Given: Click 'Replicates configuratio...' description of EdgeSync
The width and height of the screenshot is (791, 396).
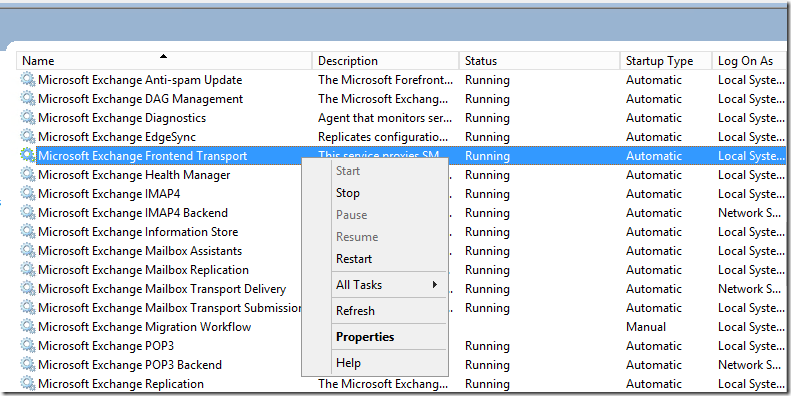Looking at the screenshot, I should [383, 137].
